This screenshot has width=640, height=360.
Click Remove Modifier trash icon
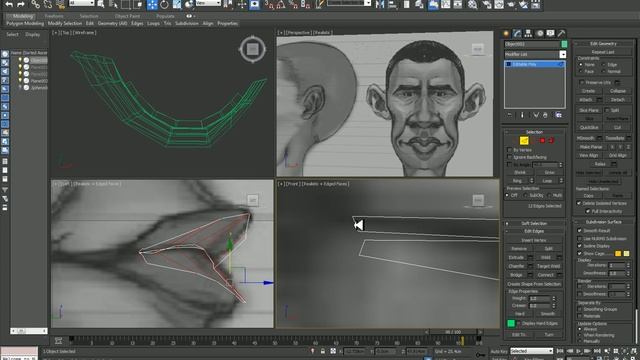pyautogui.click(x=545, y=116)
